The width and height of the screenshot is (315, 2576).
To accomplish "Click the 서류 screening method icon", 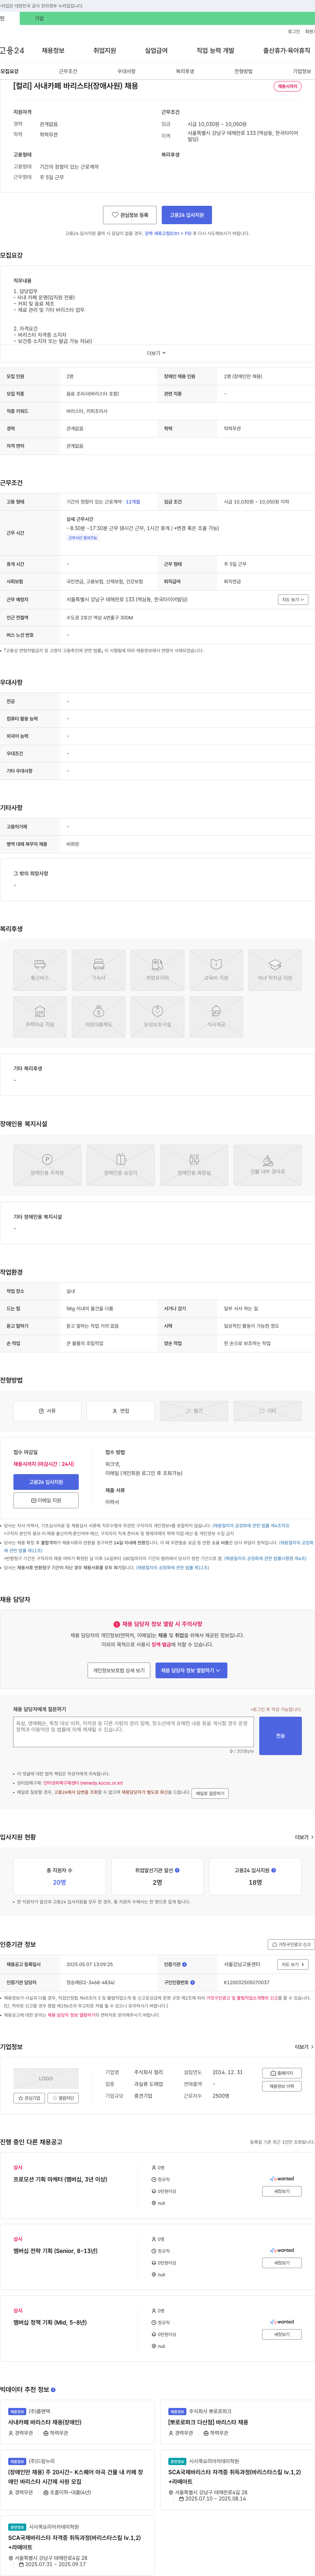I will [47, 1411].
